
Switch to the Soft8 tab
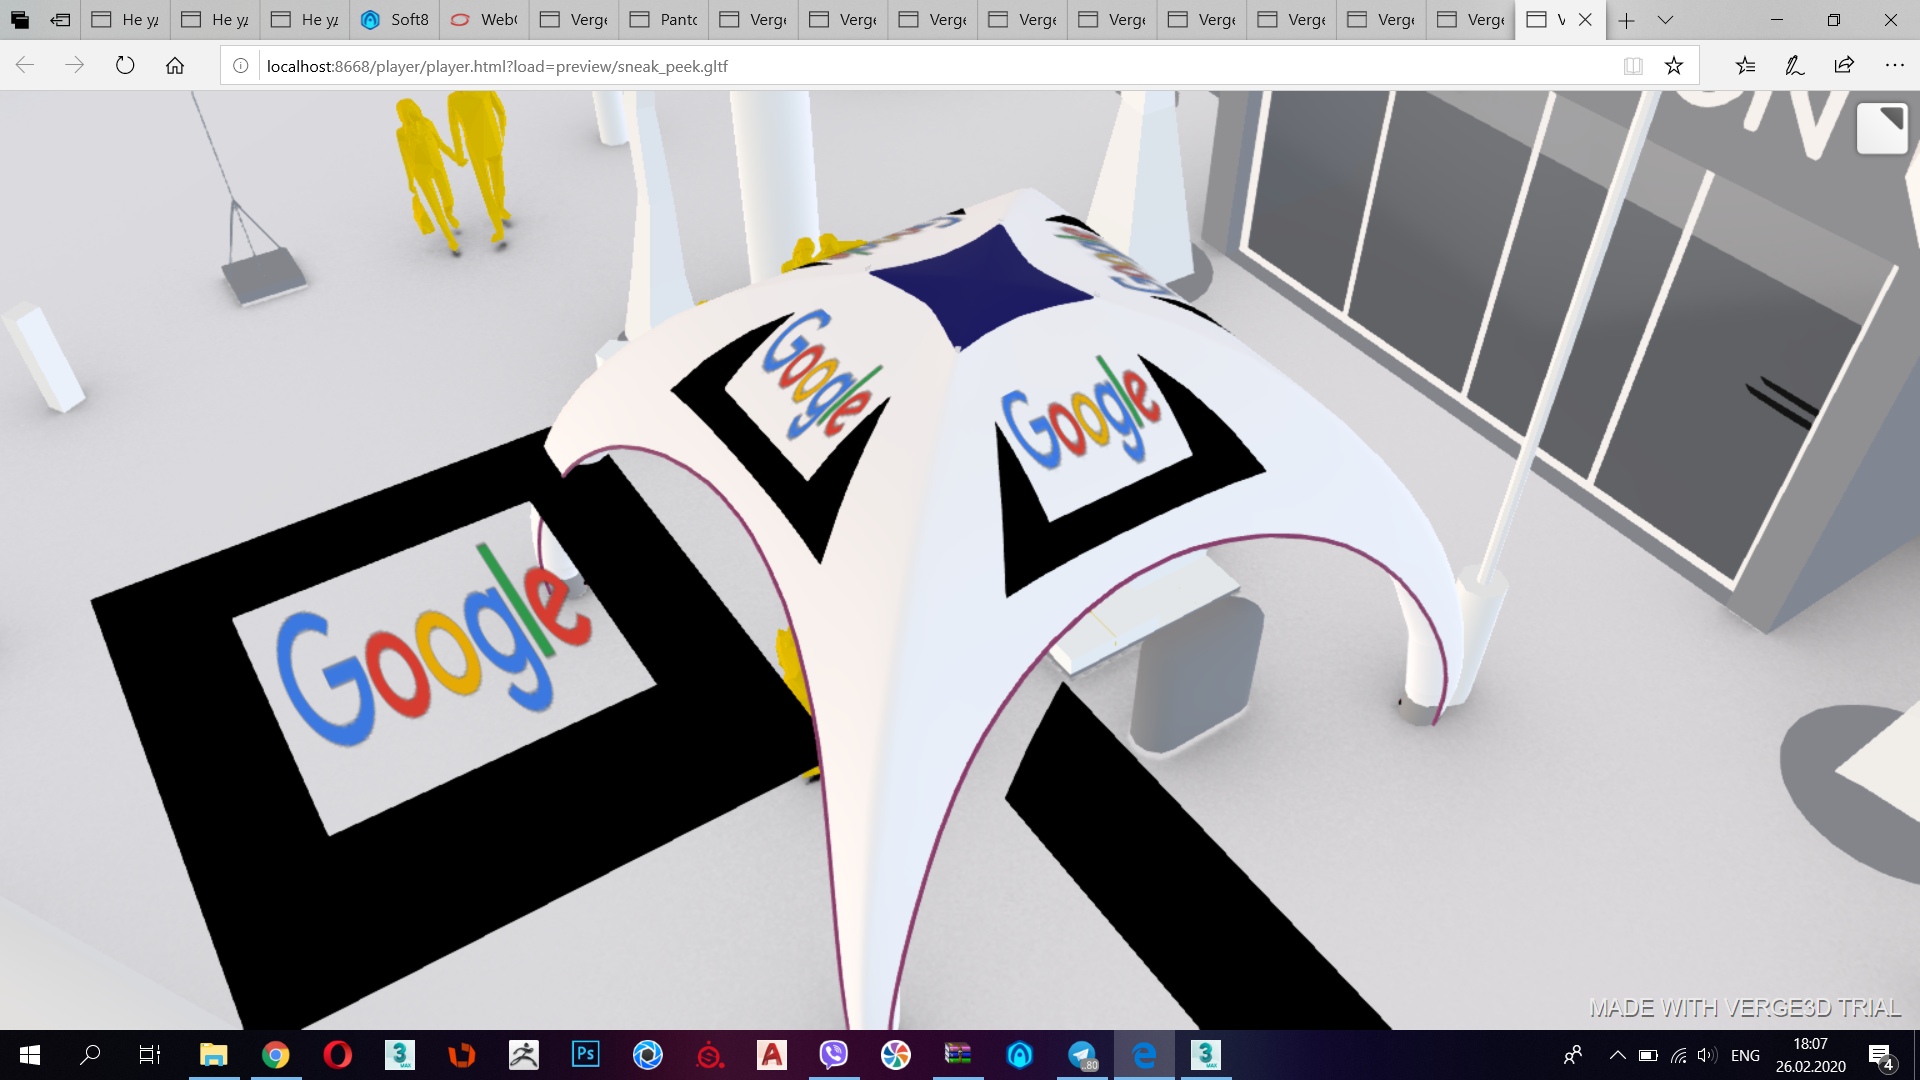[395, 20]
